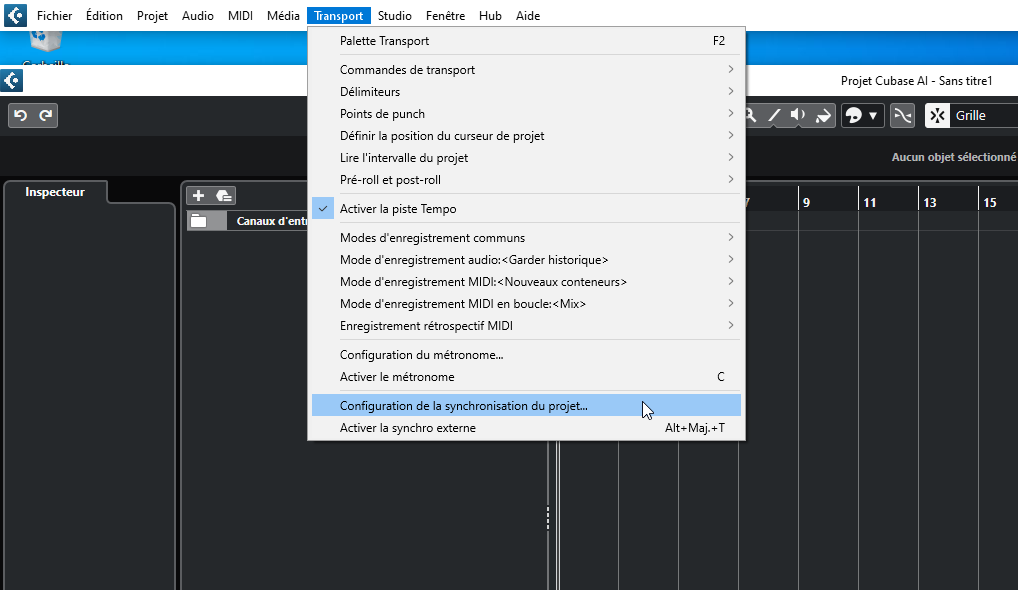Open the color palette dropdown arrow
Image resolution: width=1018 pixels, height=590 pixels.
(x=873, y=115)
